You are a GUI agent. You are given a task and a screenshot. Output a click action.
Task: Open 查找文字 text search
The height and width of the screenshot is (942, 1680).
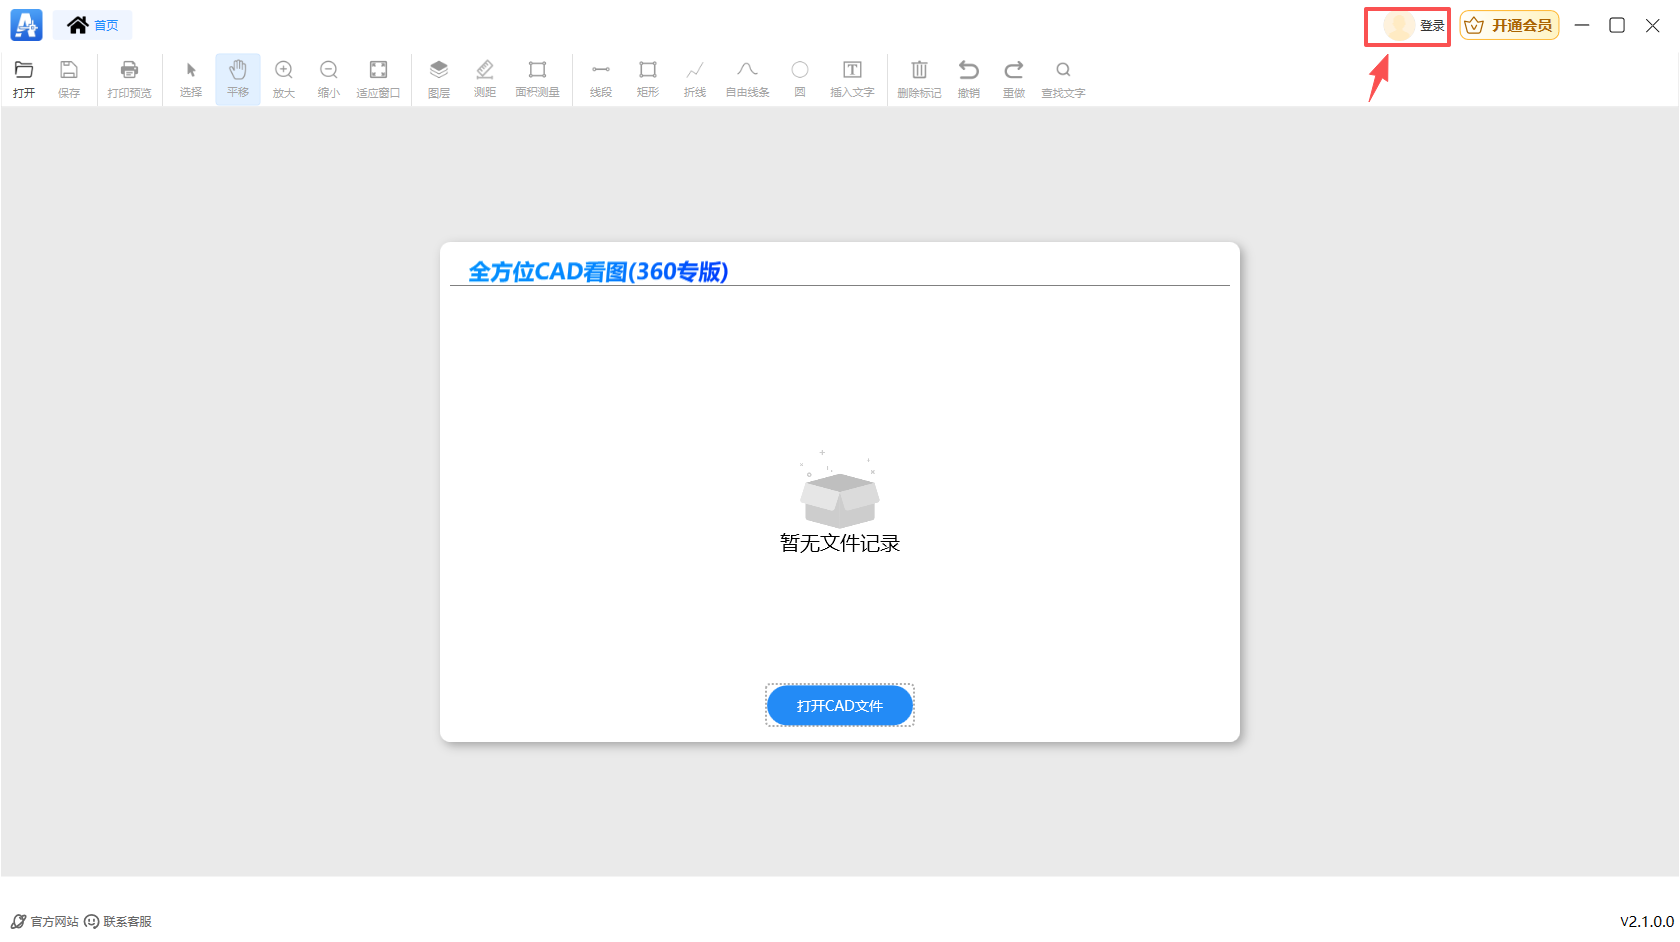pos(1062,79)
